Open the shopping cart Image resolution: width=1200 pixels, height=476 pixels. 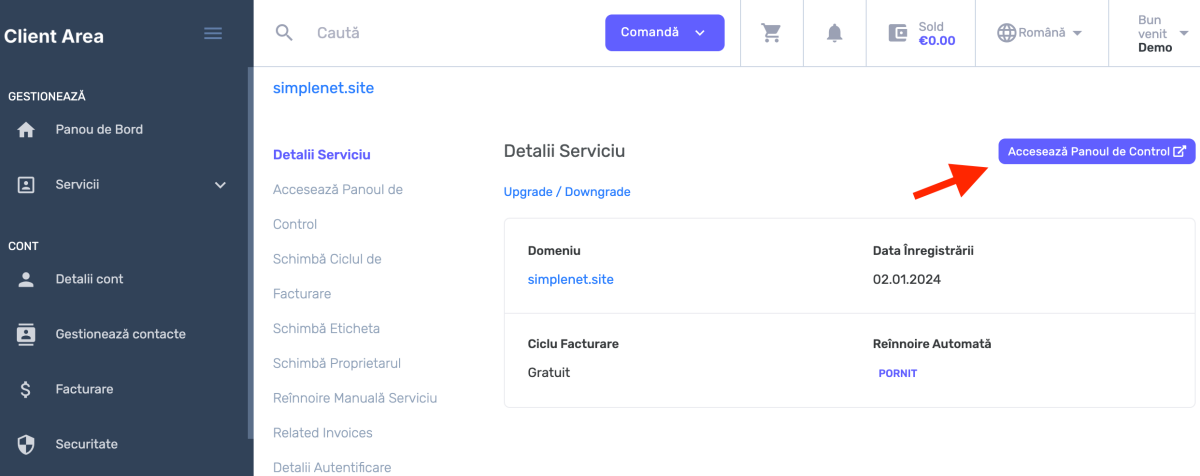click(x=771, y=33)
